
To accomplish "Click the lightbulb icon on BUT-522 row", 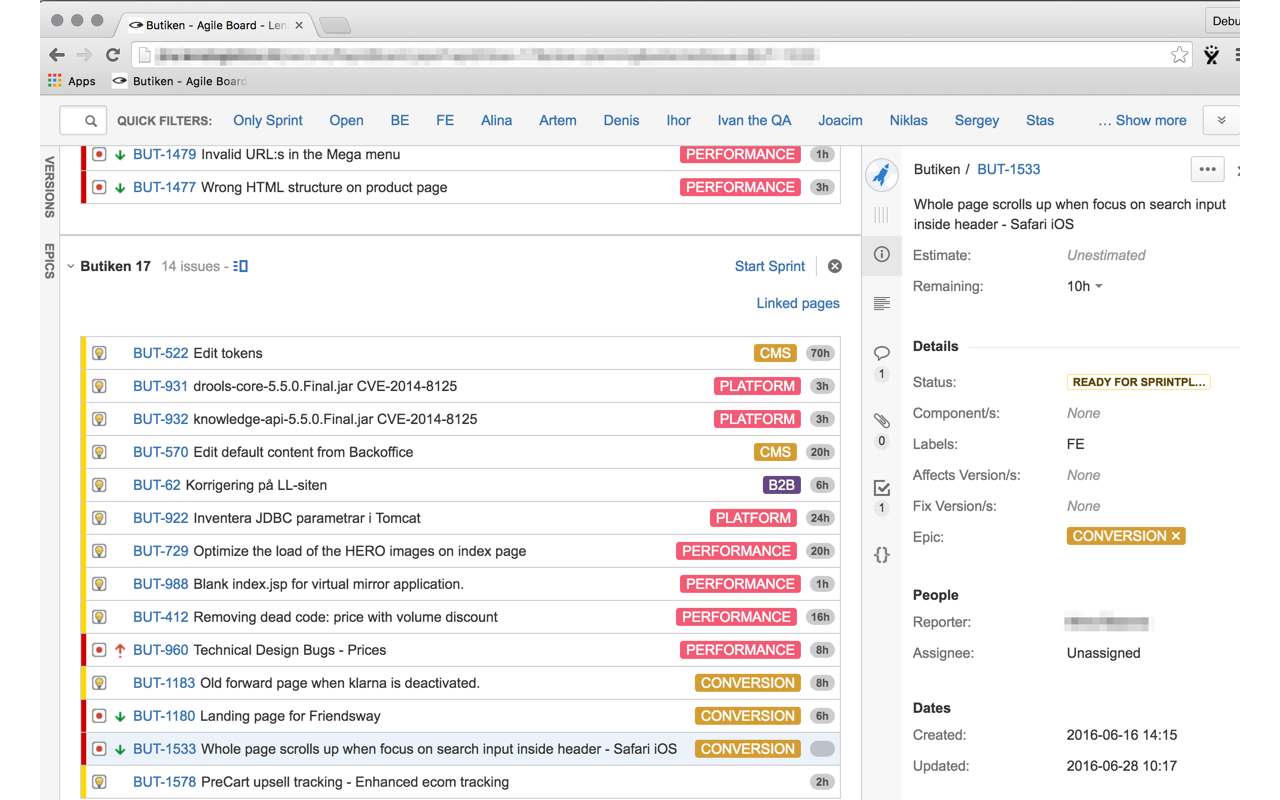I will pos(99,353).
